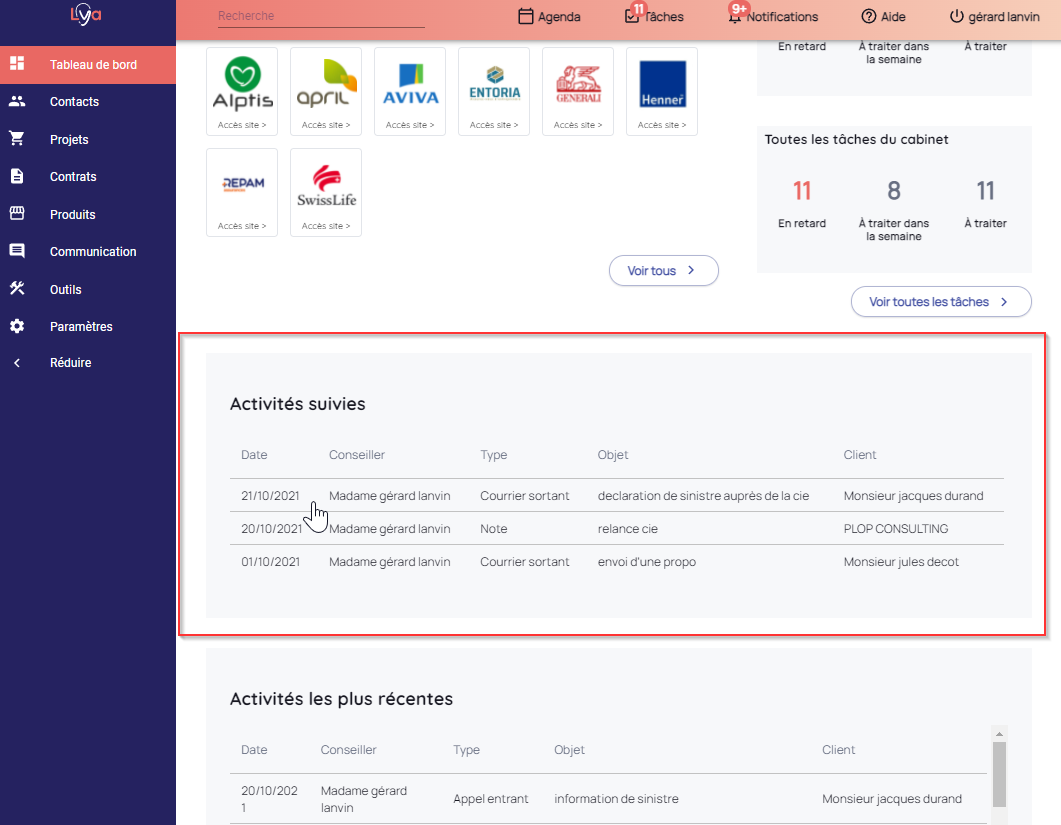This screenshot has height=825, width=1061.
Task: Click the Voir tous button
Action: [x=663, y=271]
